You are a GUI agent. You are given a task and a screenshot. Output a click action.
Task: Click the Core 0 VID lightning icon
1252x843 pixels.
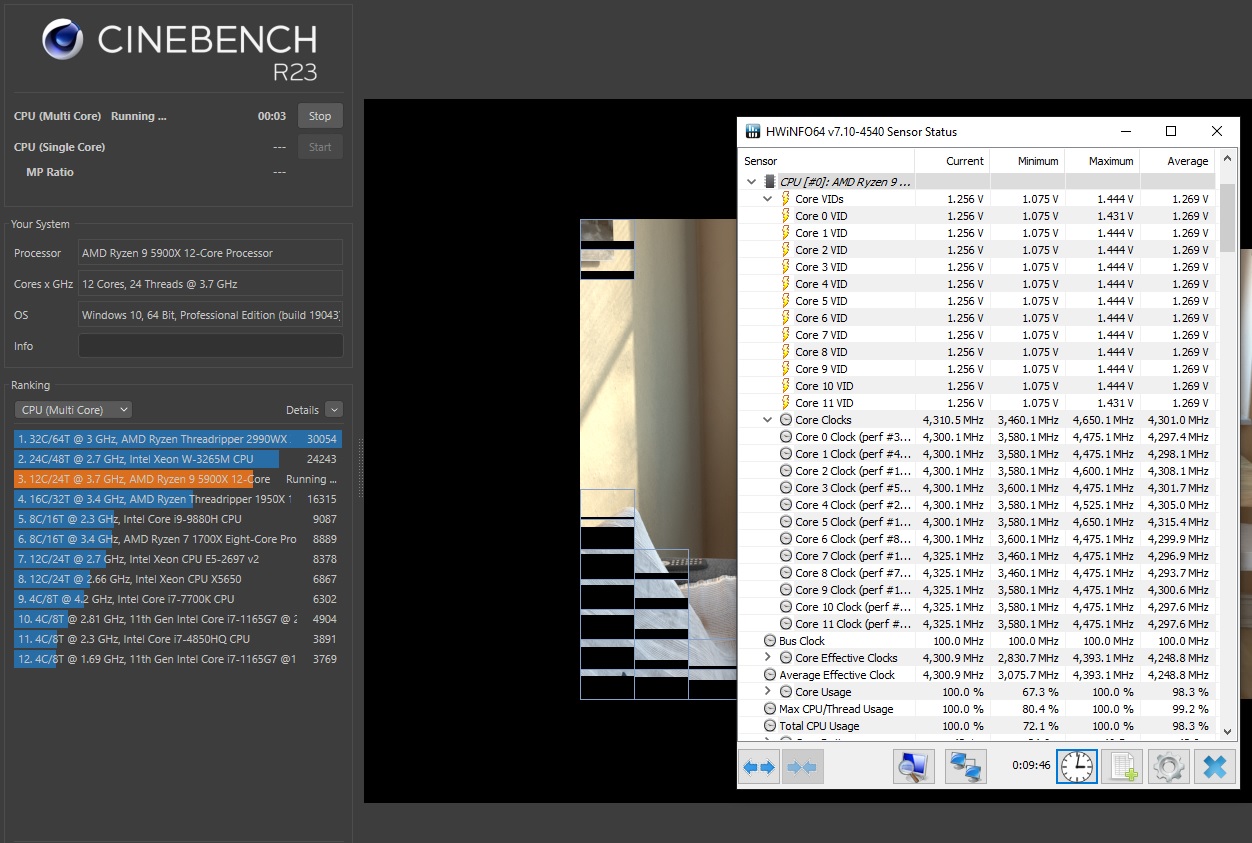[786, 216]
